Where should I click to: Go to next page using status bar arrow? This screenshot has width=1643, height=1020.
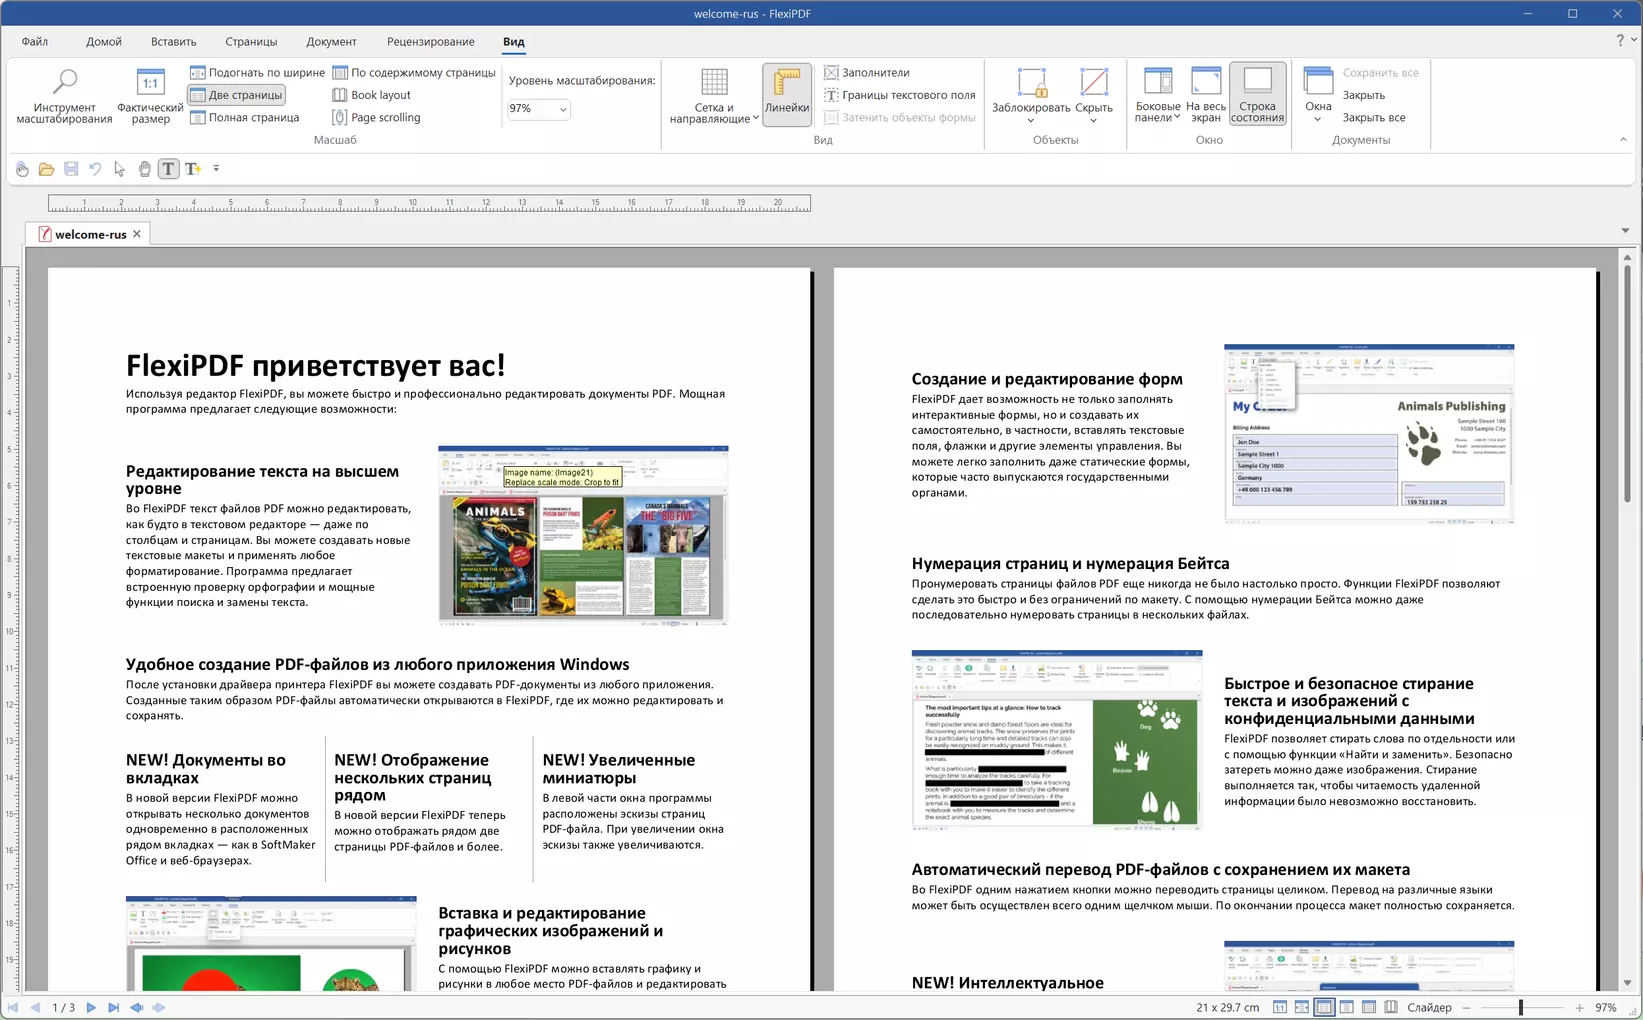pyautogui.click(x=91, y=1007)
